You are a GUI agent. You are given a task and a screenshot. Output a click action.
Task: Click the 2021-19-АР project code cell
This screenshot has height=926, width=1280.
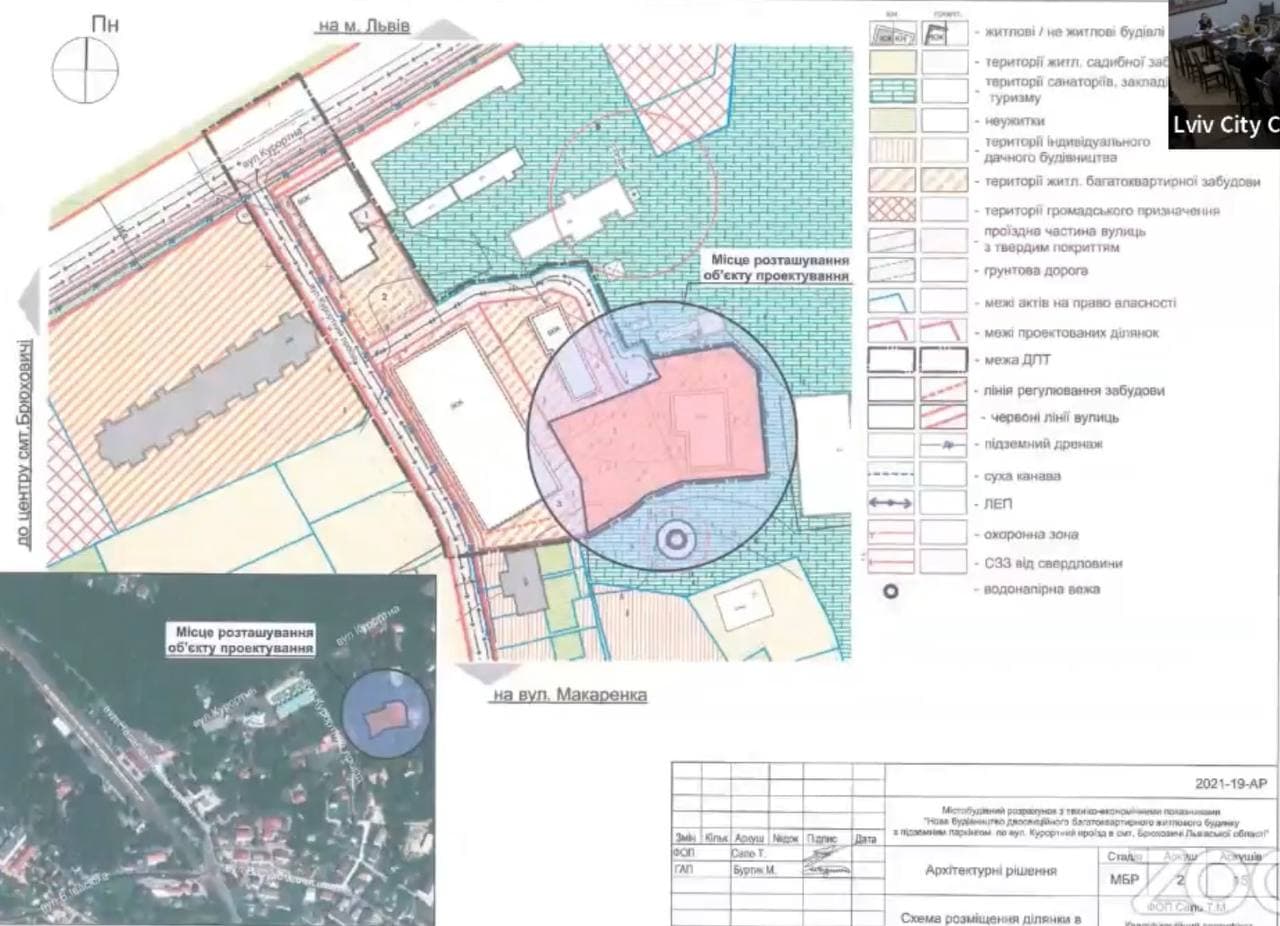pos(1229,784)
